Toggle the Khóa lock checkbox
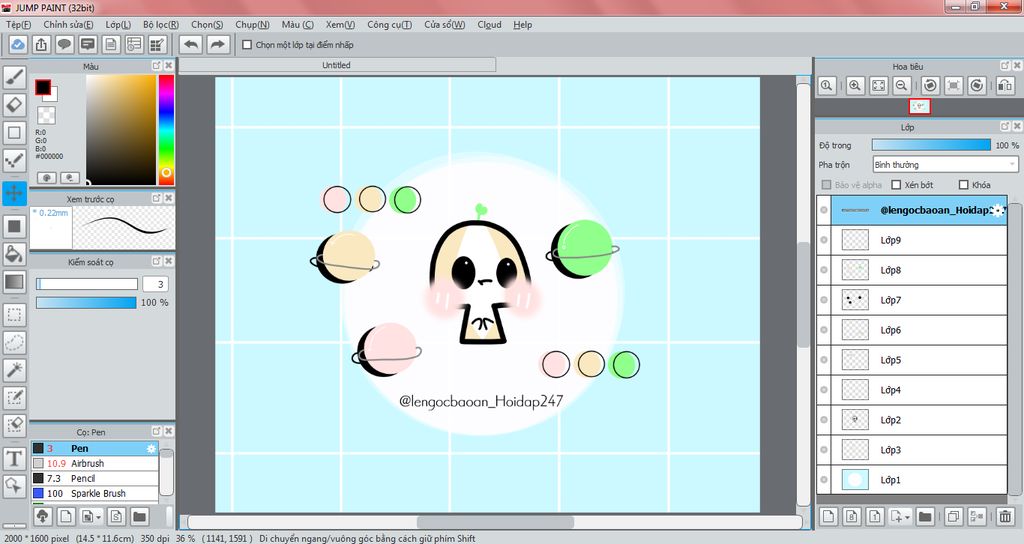1024x544 pixels. [963, 185]
